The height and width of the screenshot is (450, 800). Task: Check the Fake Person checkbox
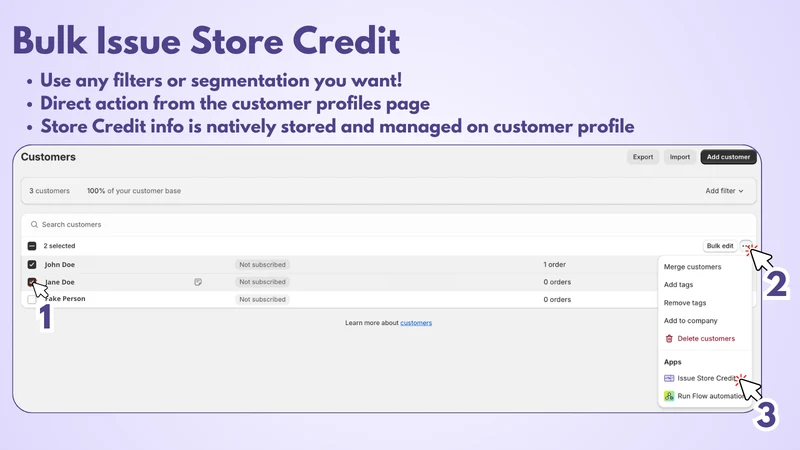pos(32,299)
